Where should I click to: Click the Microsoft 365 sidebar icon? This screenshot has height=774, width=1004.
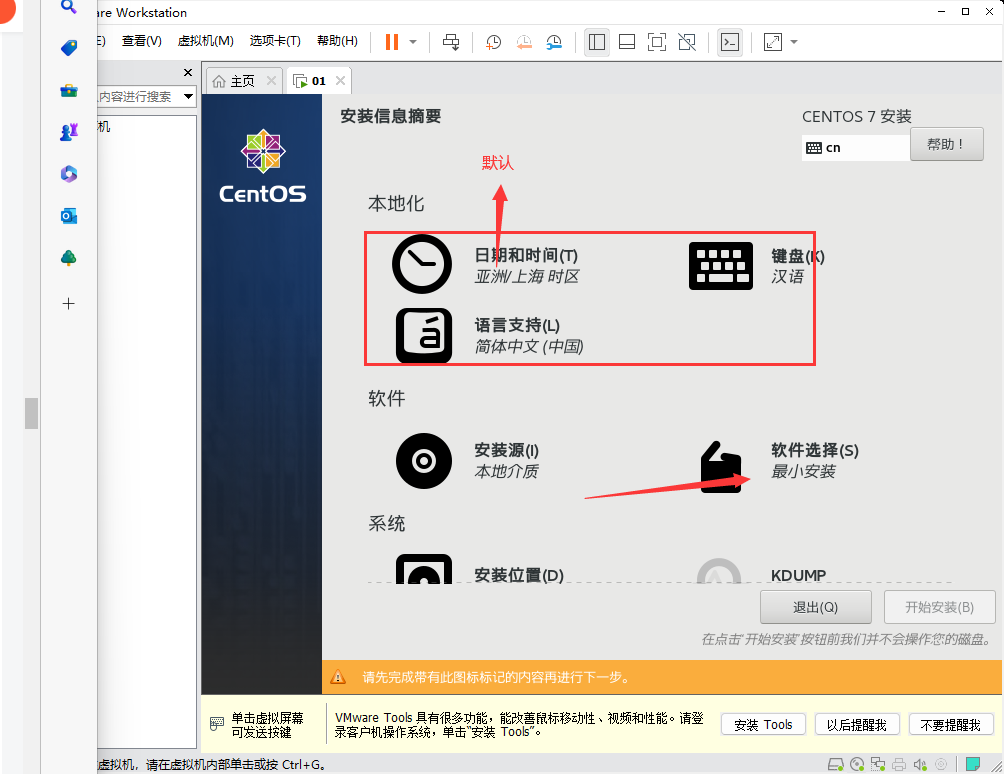[x=69, y=173]
